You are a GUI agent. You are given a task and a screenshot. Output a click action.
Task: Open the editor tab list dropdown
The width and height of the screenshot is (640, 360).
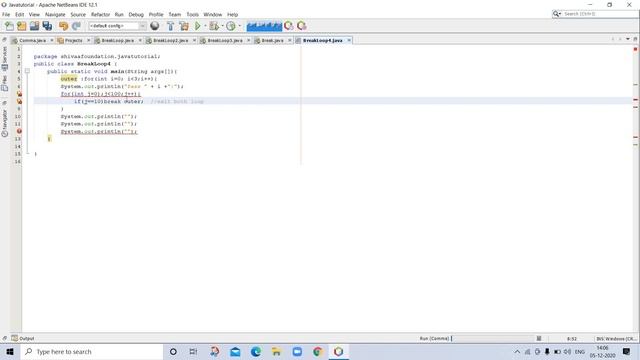(628, 39)
